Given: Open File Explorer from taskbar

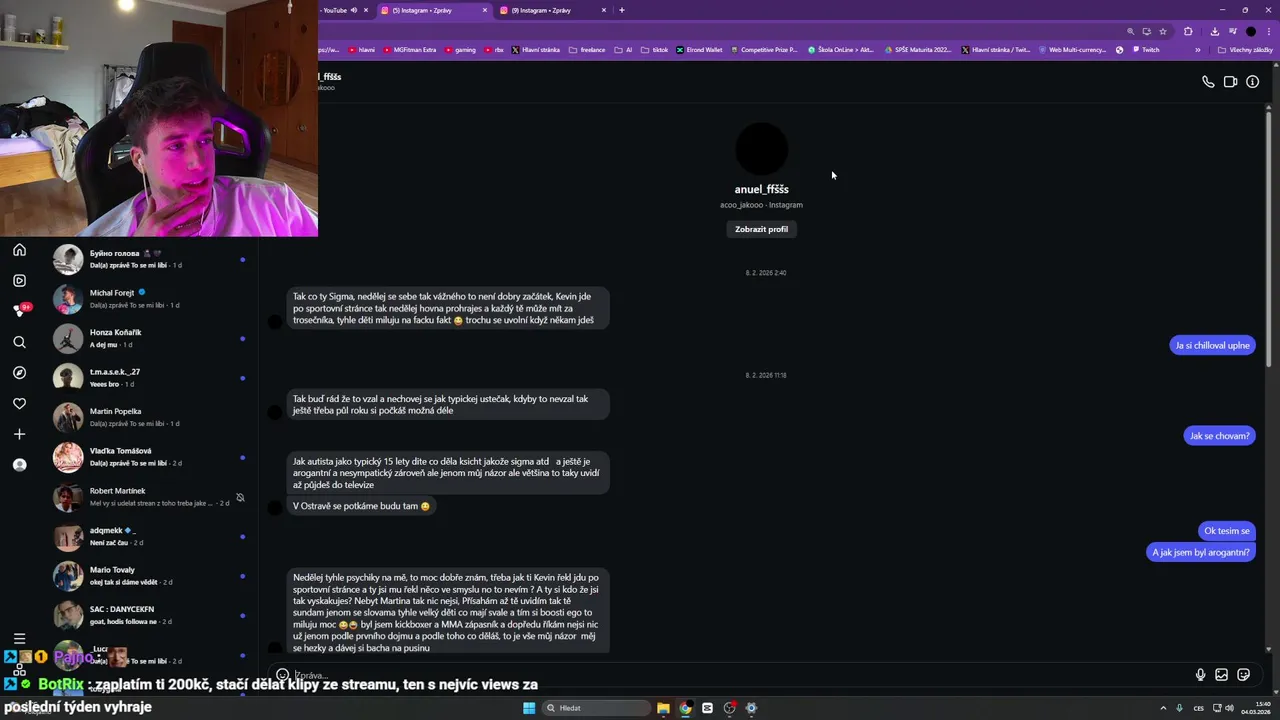Looking at the screenshot, I should point(663,708).
